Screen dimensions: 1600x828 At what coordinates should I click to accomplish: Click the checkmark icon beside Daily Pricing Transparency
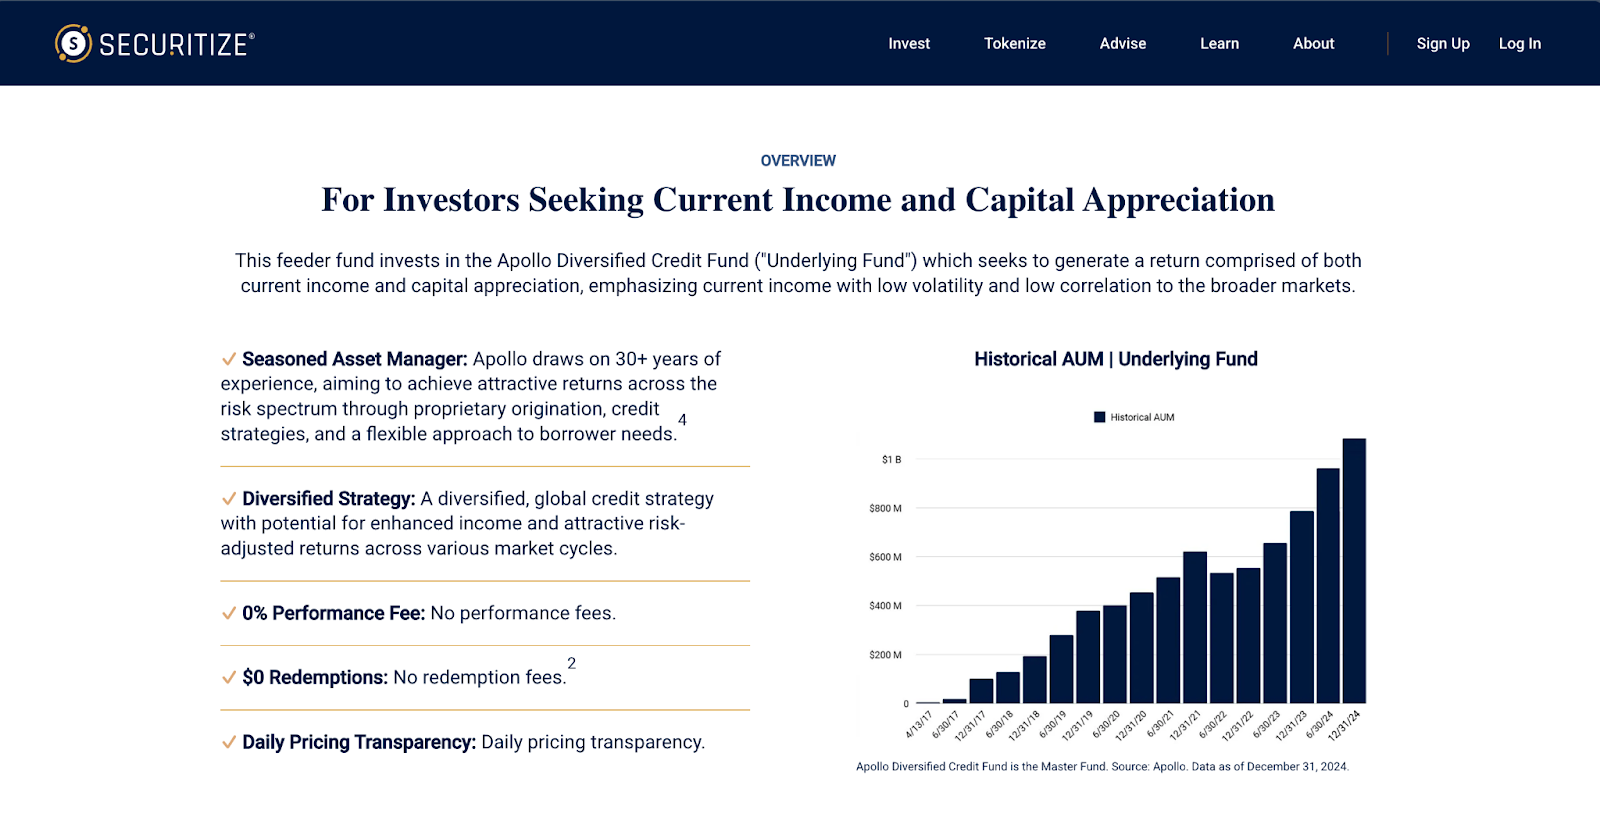coord(229,742)
